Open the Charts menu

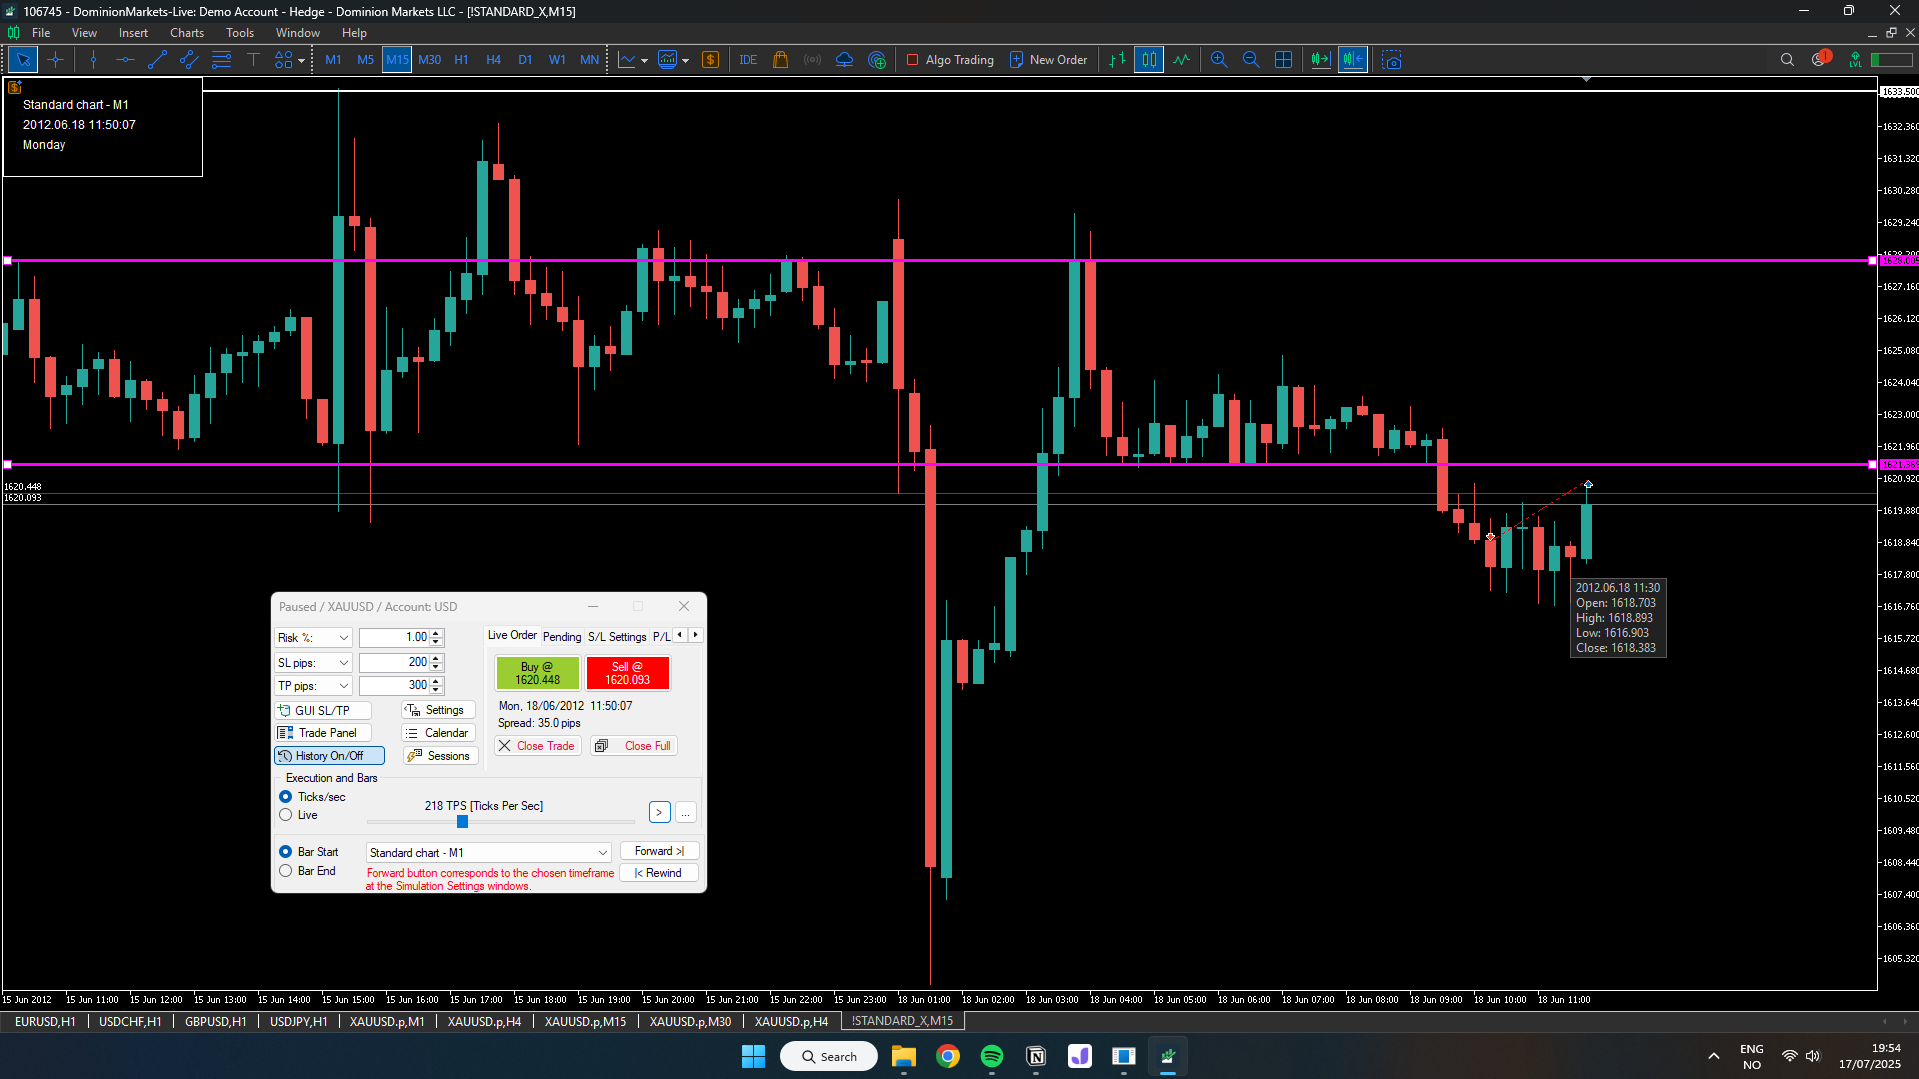[186, 33]
